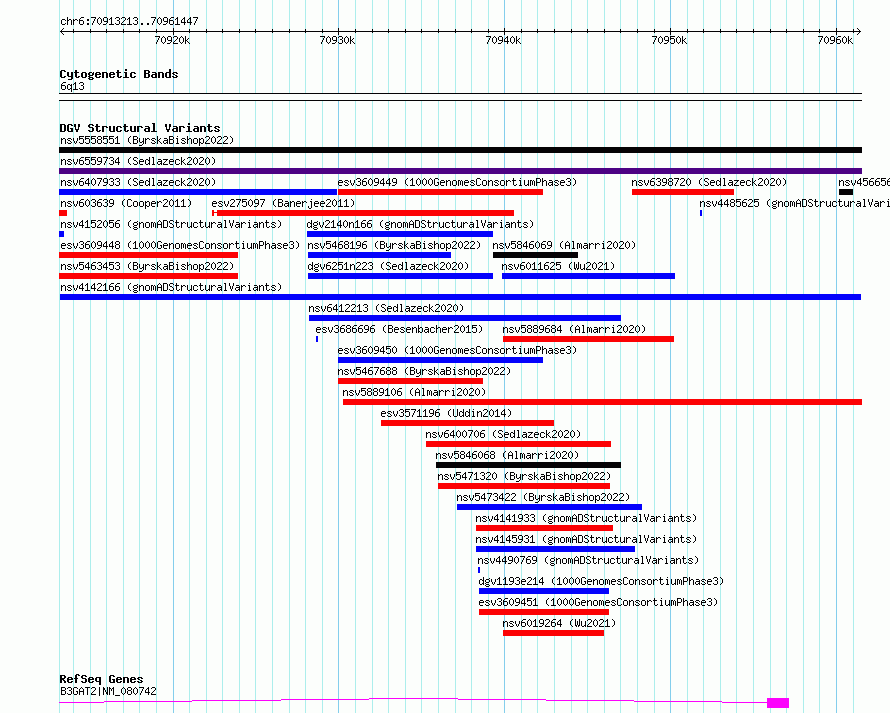Image resolution: width=890 pixels, height=713 pixels.
Task: Select the 70960k ruler mark
Action: click(x=834, y=40)
